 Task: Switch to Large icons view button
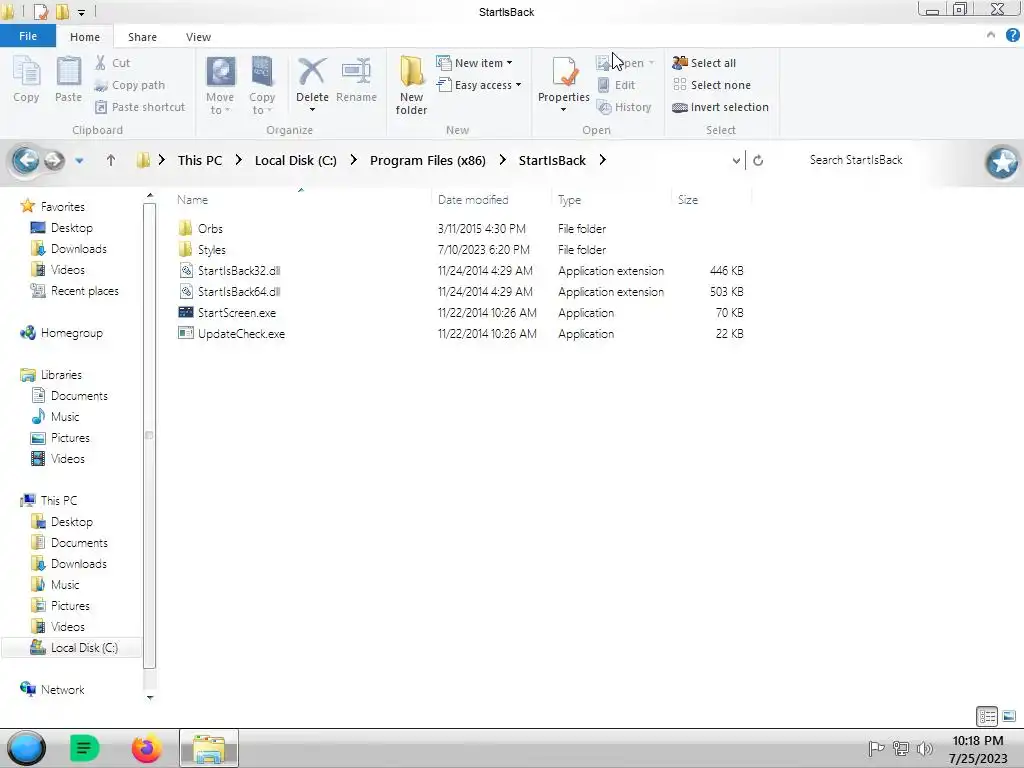click(x=1009, y=716)
